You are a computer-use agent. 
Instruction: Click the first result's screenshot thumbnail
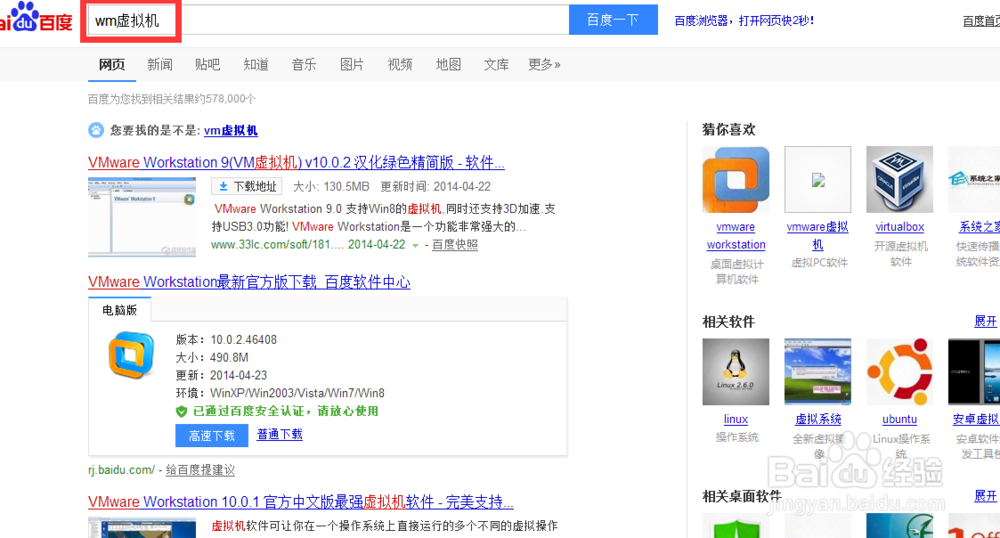(x=142, y=217)
